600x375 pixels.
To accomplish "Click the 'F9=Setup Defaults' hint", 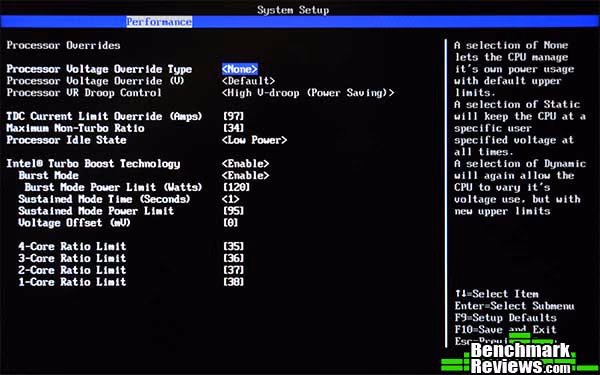I will pos(505,318).
